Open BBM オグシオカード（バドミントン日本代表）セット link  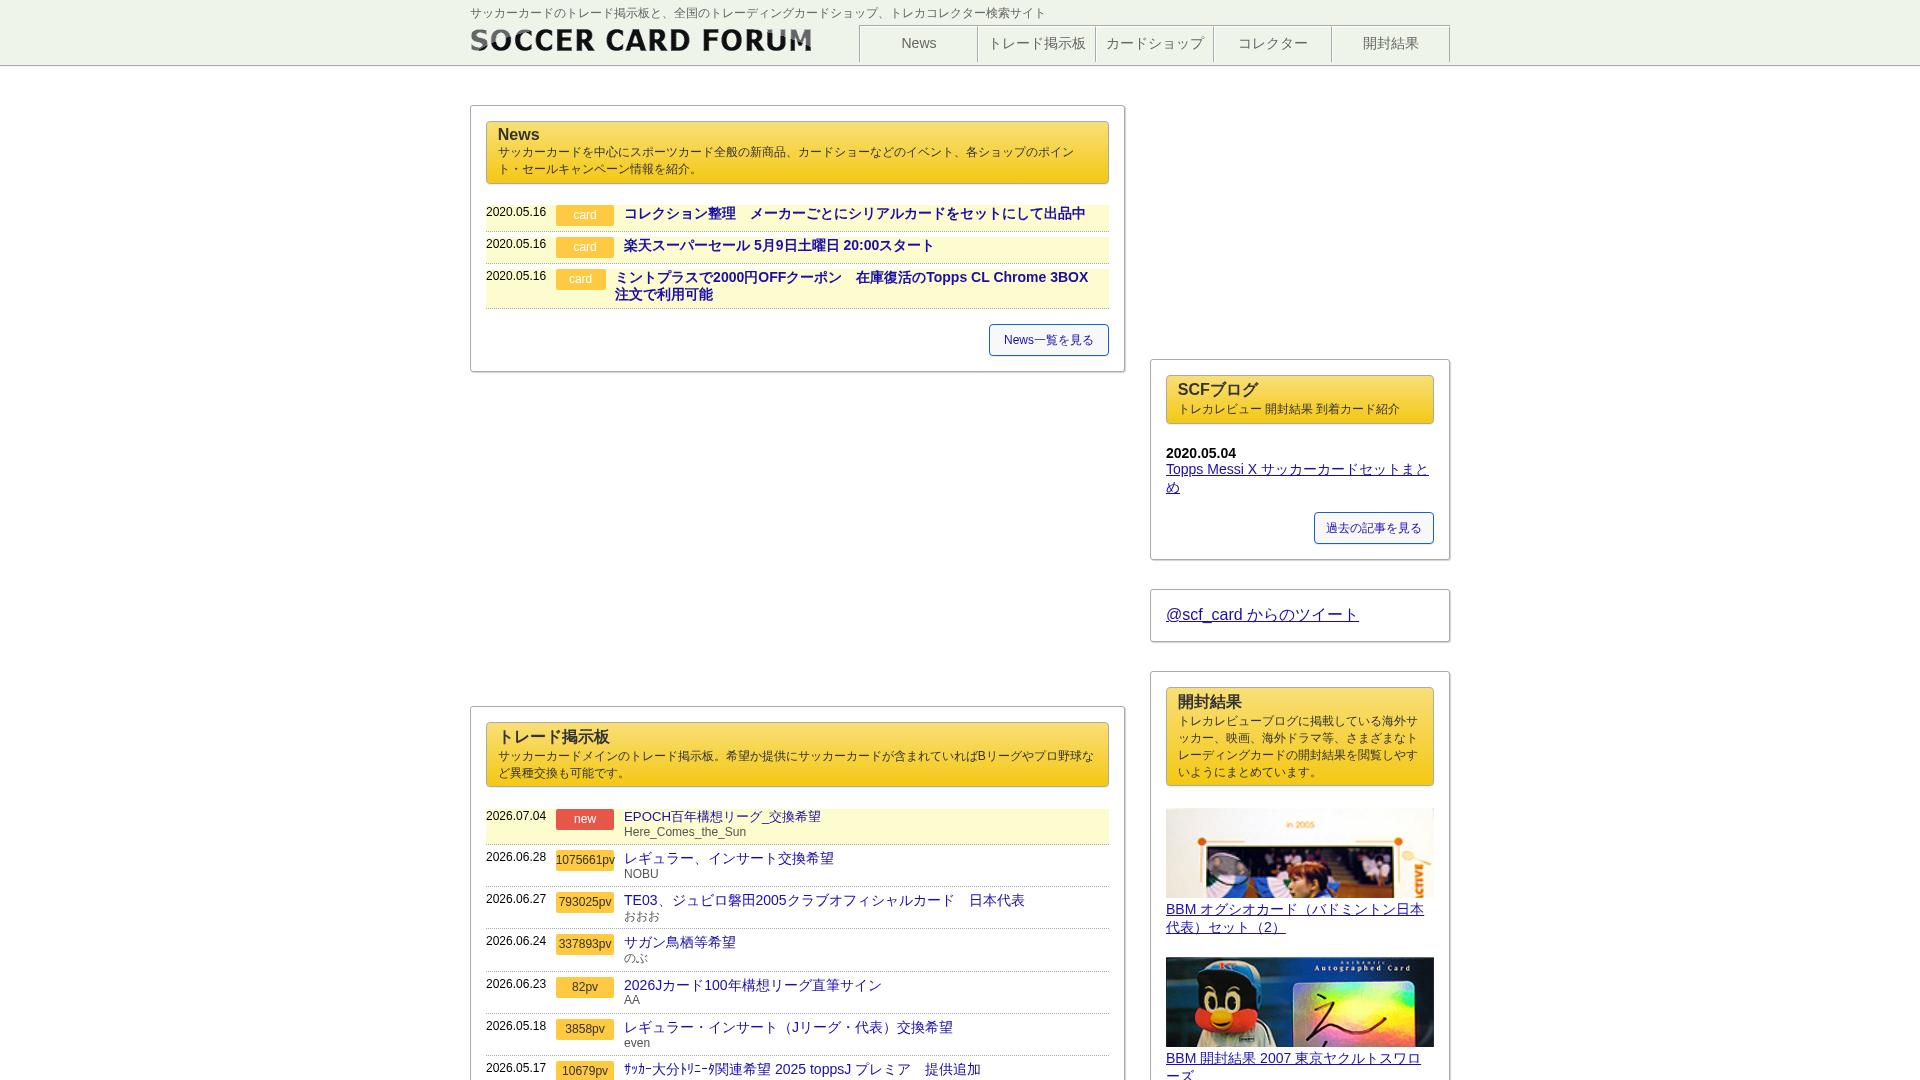1295,918
